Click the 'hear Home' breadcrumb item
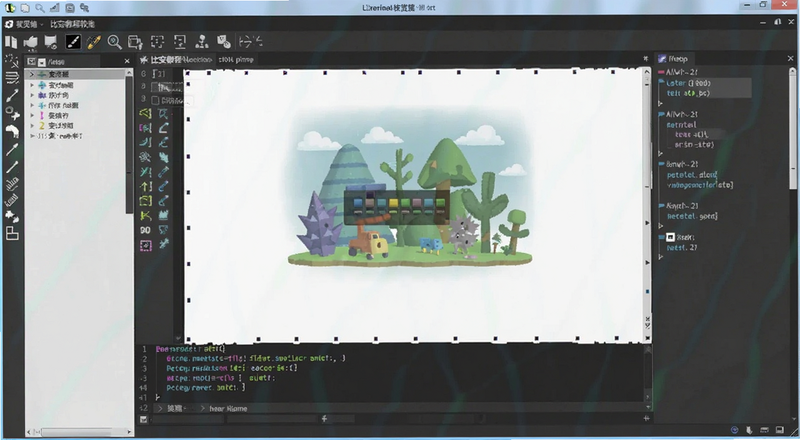The image size is (800, 440). coord(228,408)
